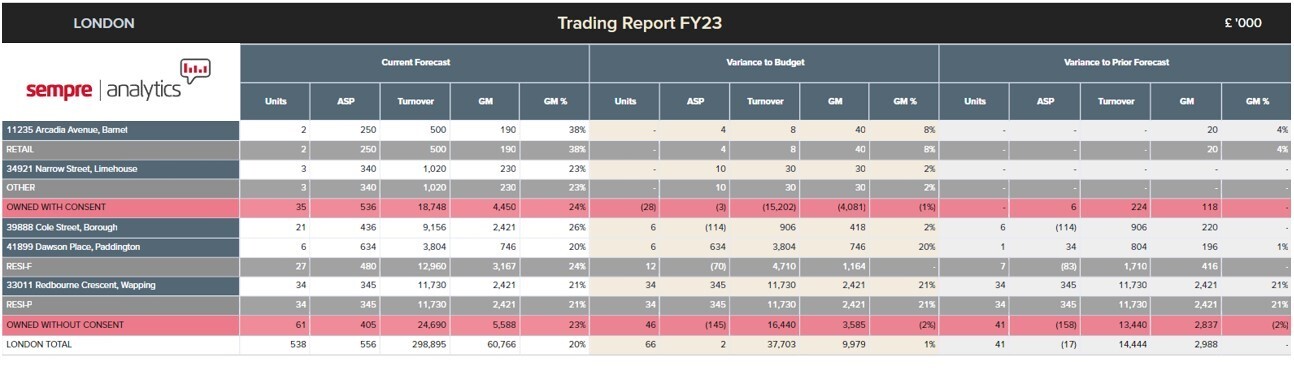Screen dimensions: 1294x377
Task: Click the LONDON TOTAL row label
Action: coord(38,343)
